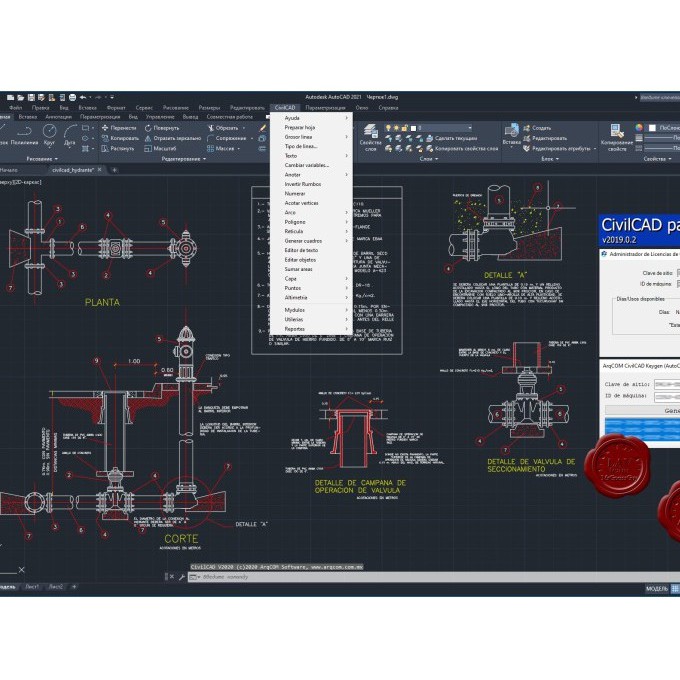Open Módulos submenu in CivilCAD menu
680x680 pixels.
(311, 310)
